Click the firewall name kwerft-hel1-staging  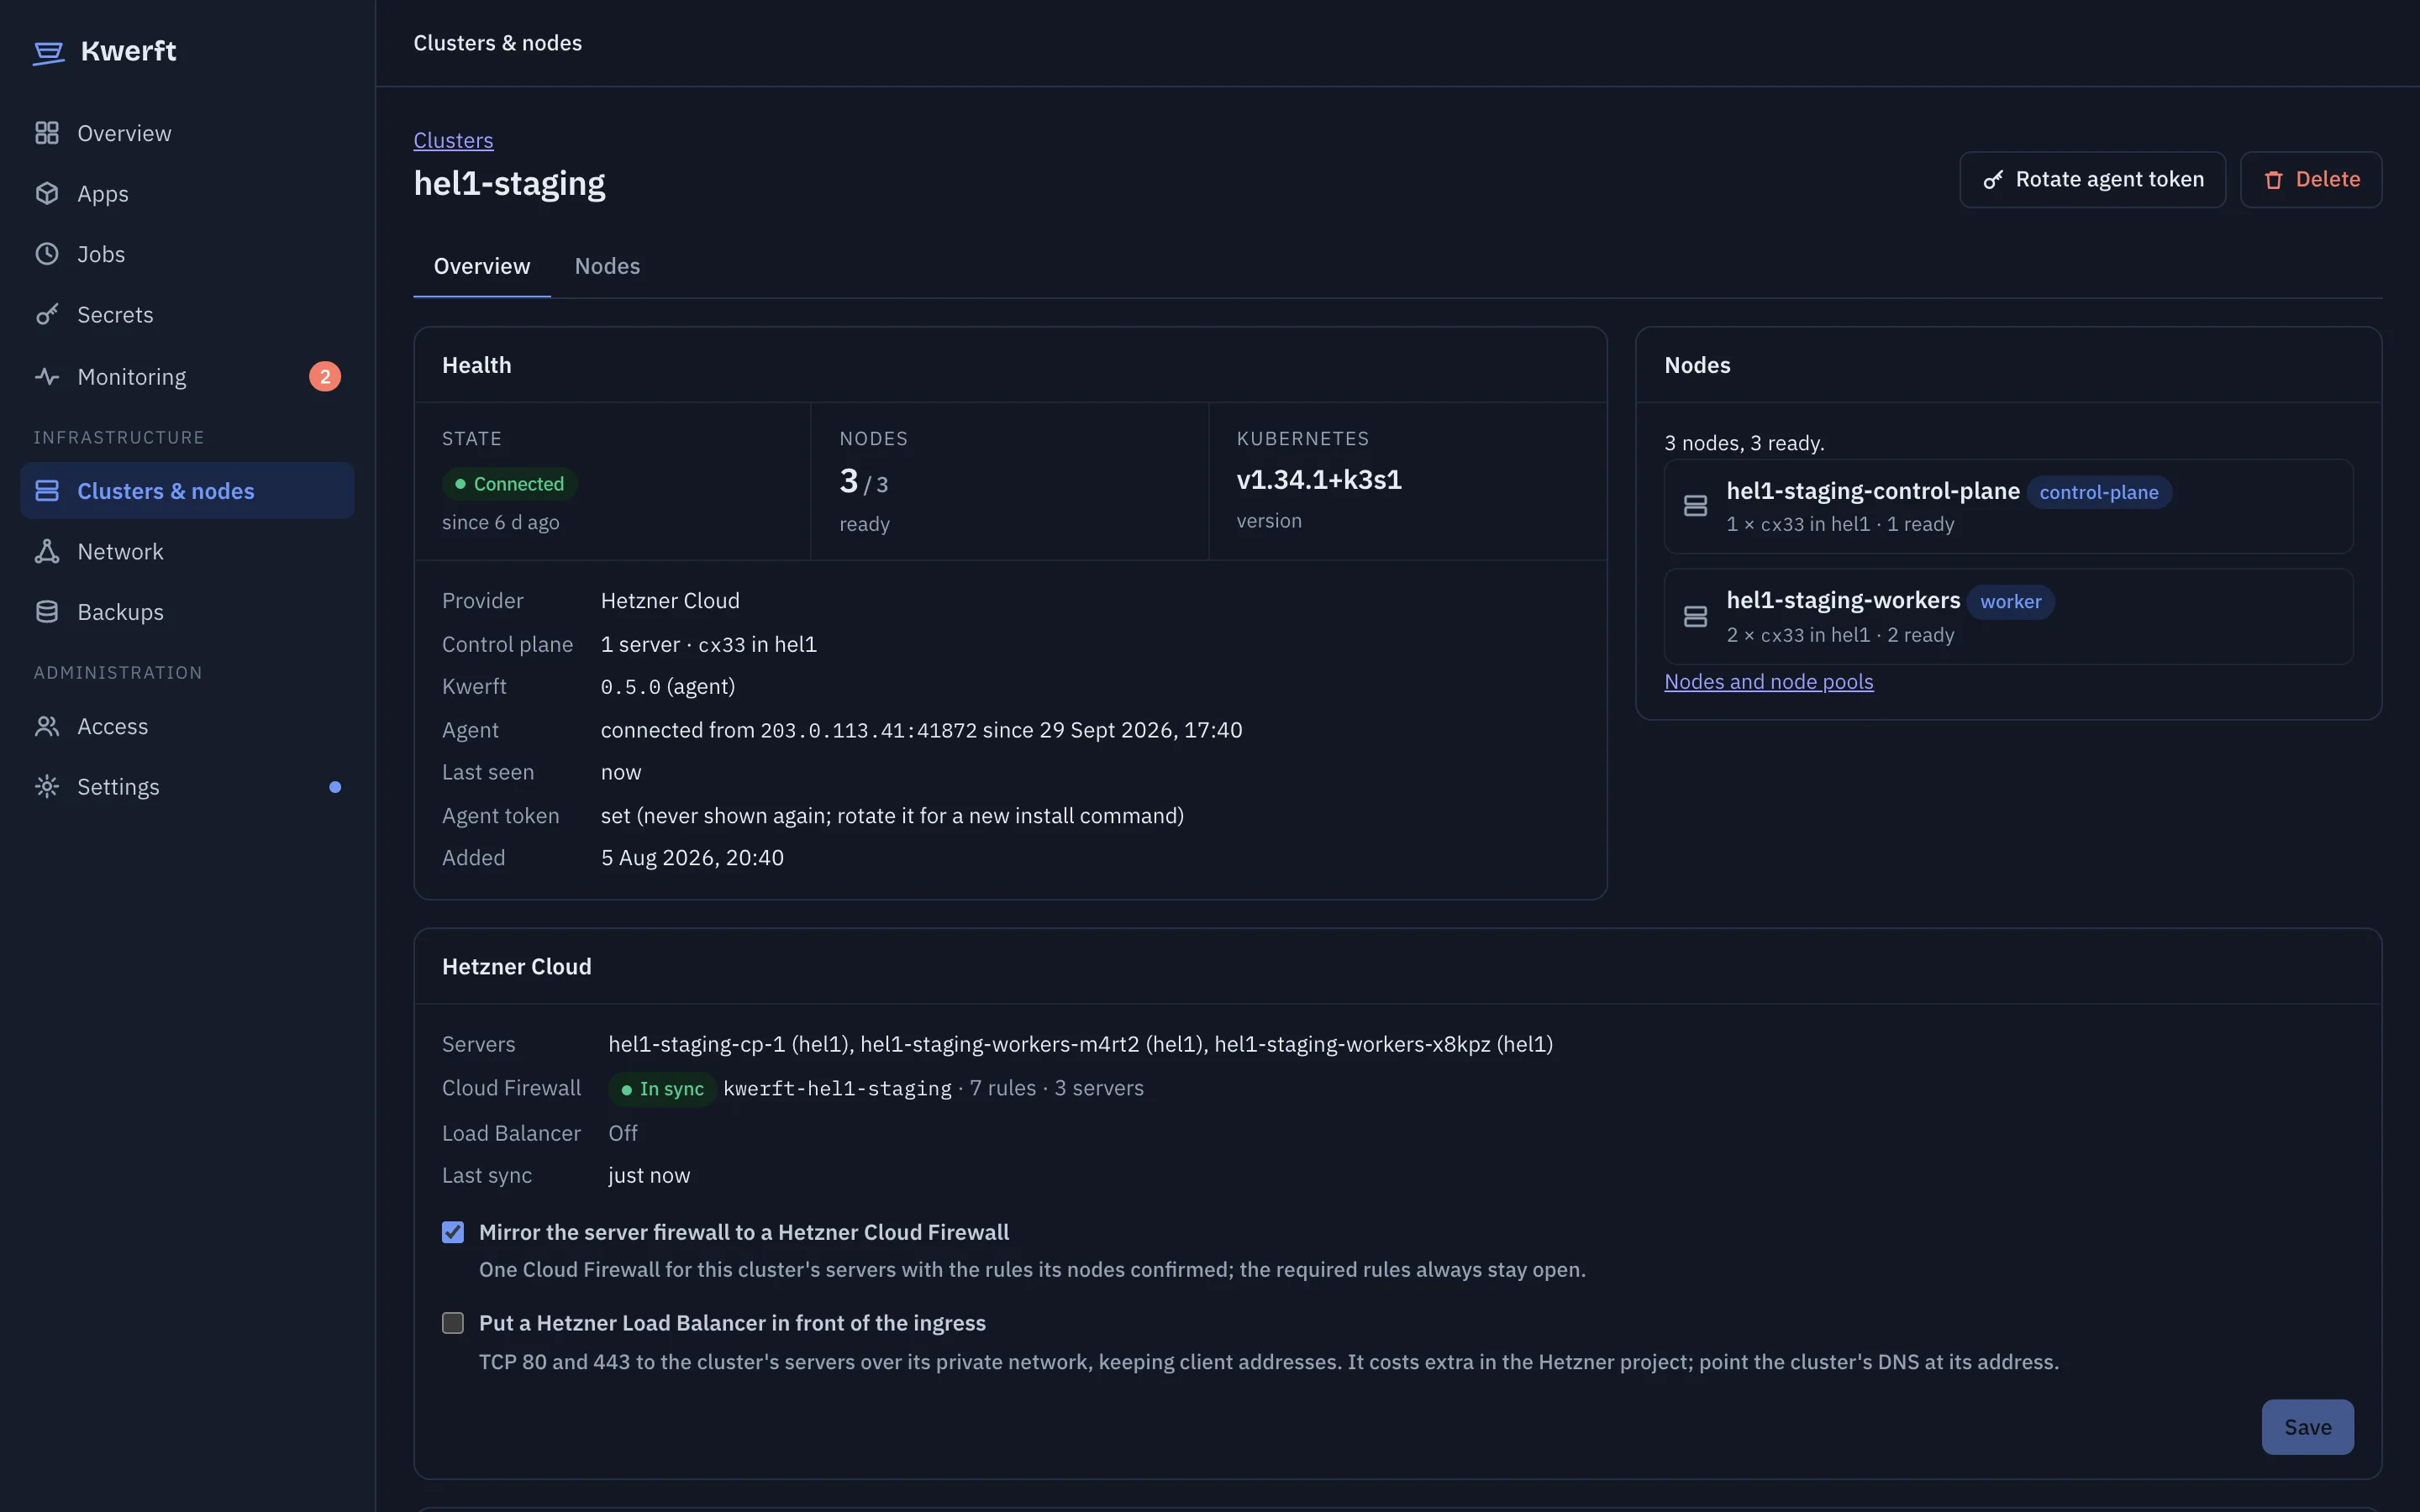(x=837, y=1088)
